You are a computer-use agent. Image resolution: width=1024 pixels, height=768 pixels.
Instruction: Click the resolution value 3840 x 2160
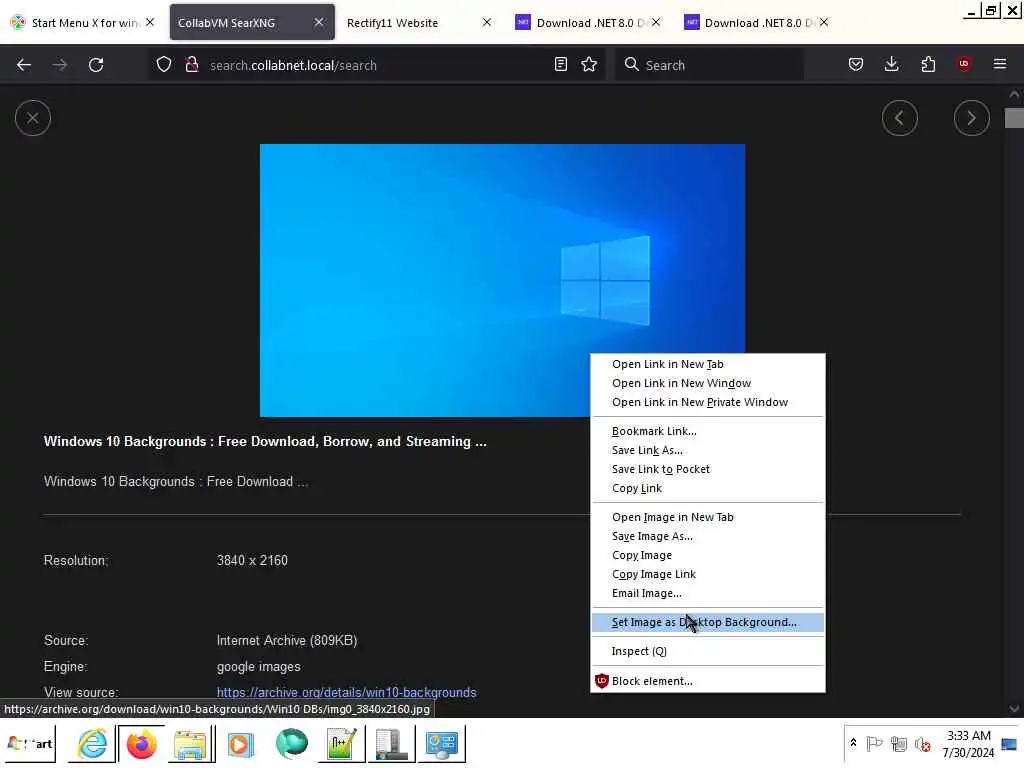(x=252, y=560)
